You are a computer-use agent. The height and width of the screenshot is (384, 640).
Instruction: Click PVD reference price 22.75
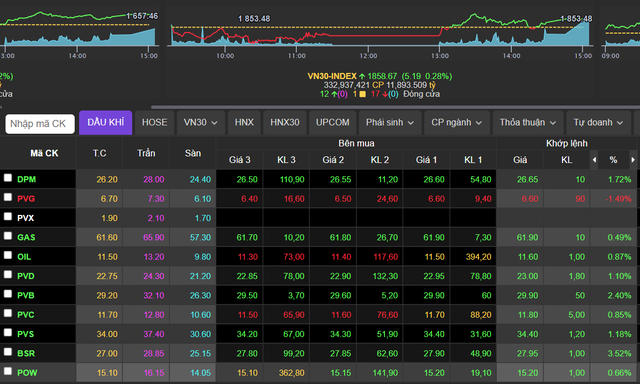[x=107, y=276]
